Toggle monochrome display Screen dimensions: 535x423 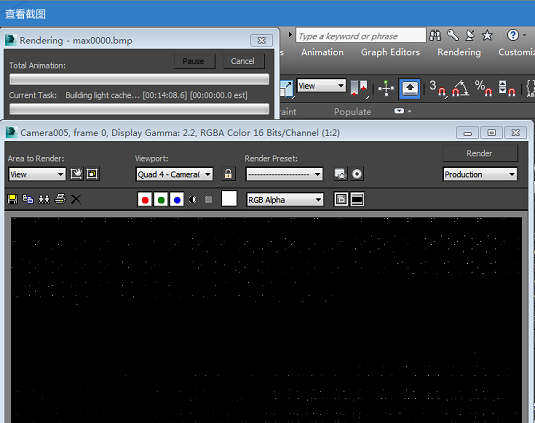(208, 200)
